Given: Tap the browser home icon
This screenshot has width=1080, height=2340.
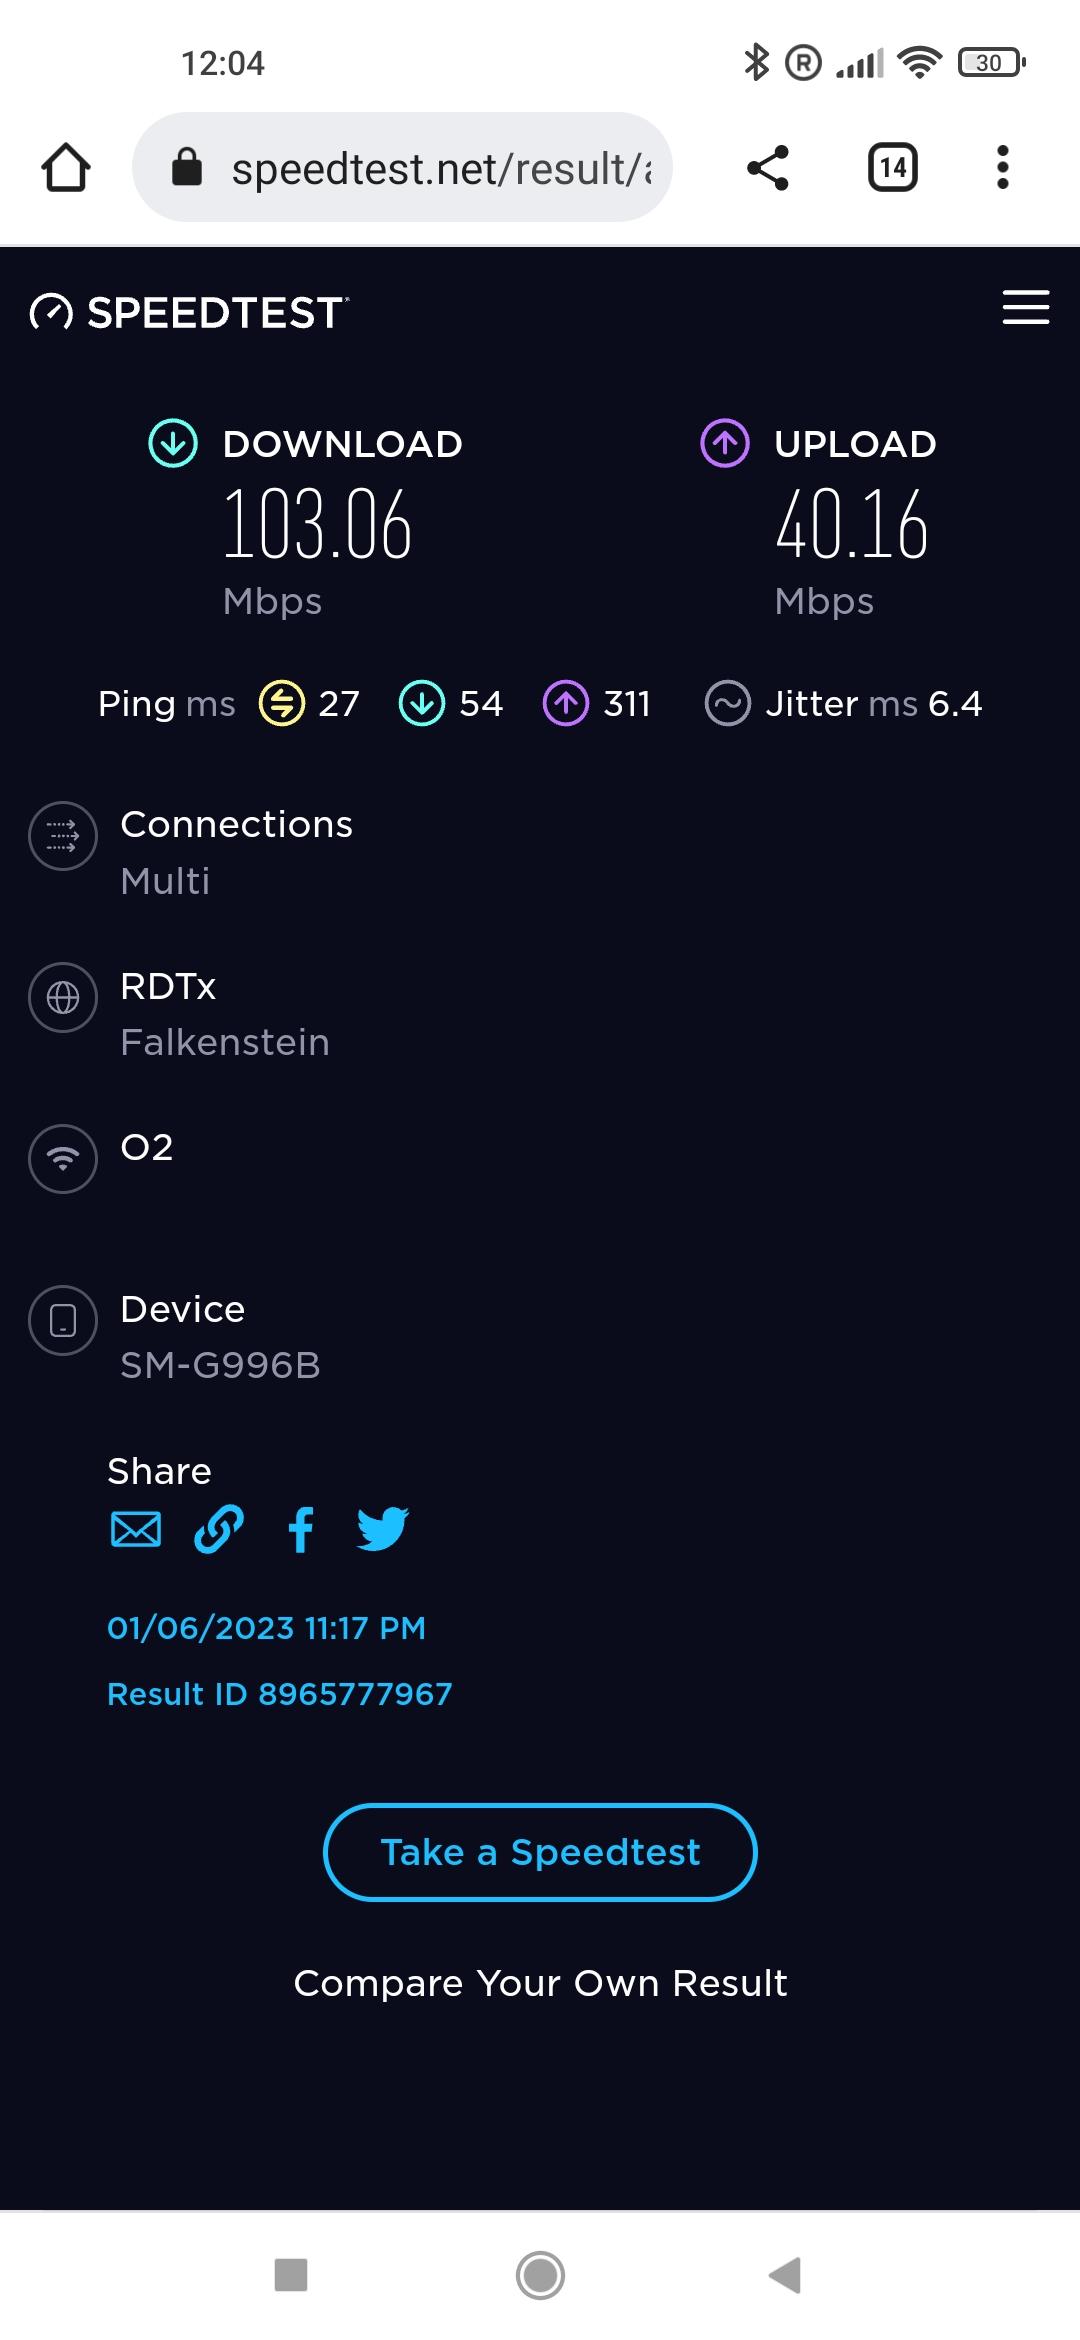Looking at the screenshot, I should (66, 167).
